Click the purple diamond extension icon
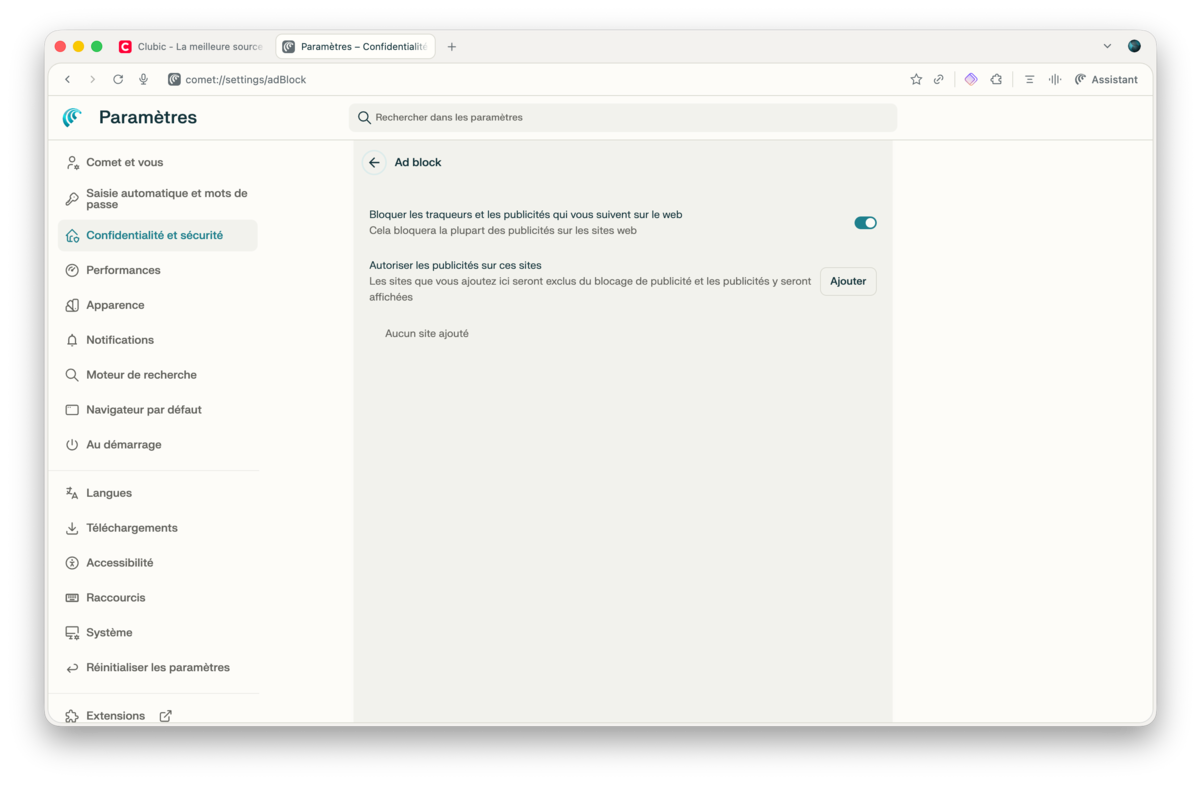The image size is (1200, 785). coord(971,80)
